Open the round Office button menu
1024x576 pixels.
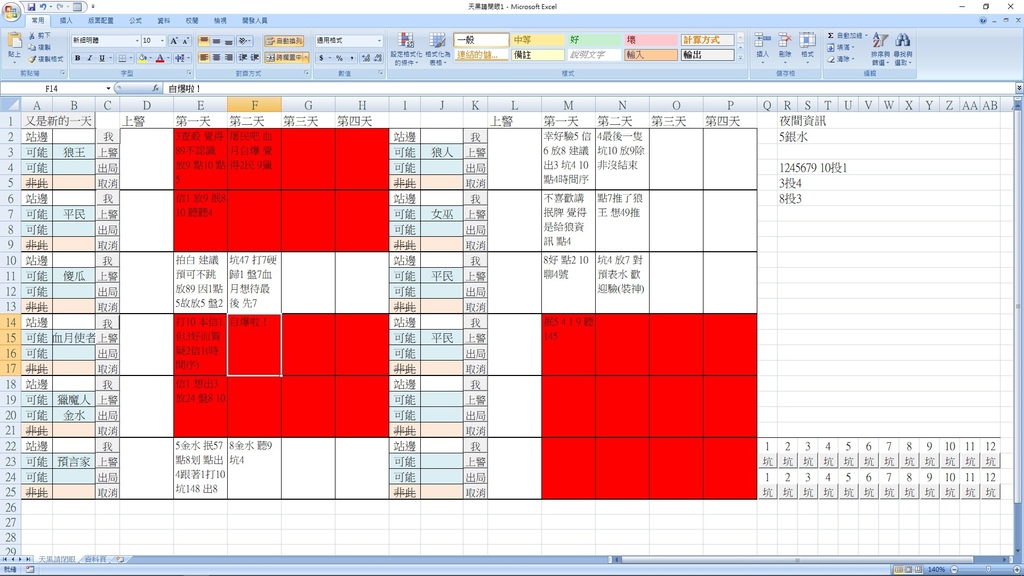click(x=11, y=12)
